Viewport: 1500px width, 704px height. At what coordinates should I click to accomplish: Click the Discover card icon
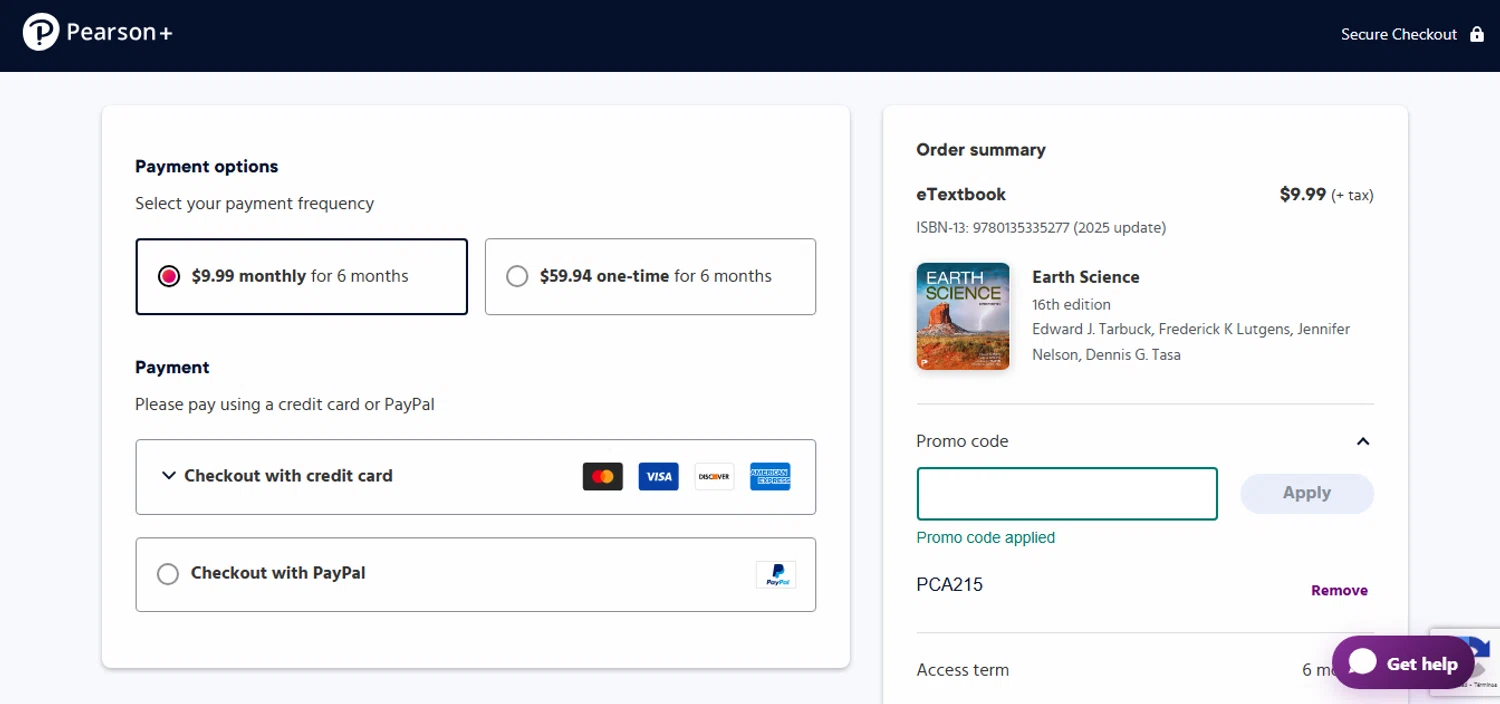714,477
